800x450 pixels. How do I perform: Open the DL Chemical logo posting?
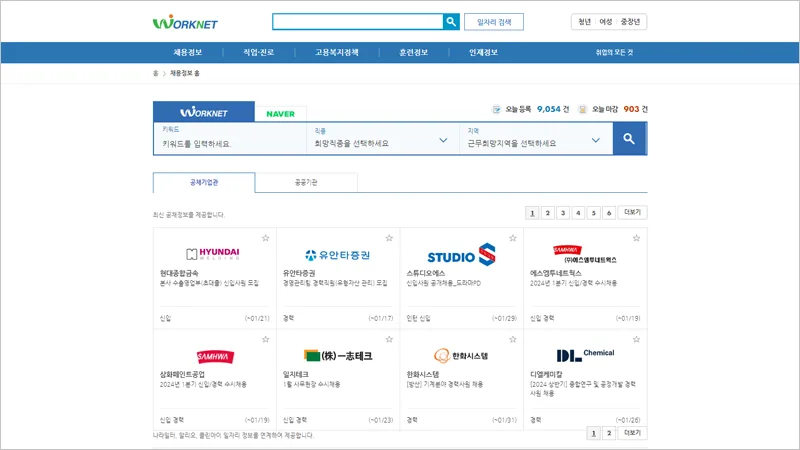click(585, 355)
